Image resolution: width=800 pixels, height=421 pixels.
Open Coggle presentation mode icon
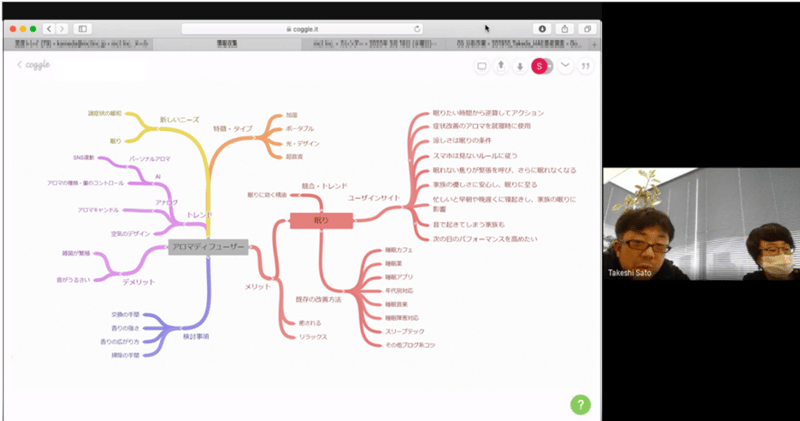point(482,66)
